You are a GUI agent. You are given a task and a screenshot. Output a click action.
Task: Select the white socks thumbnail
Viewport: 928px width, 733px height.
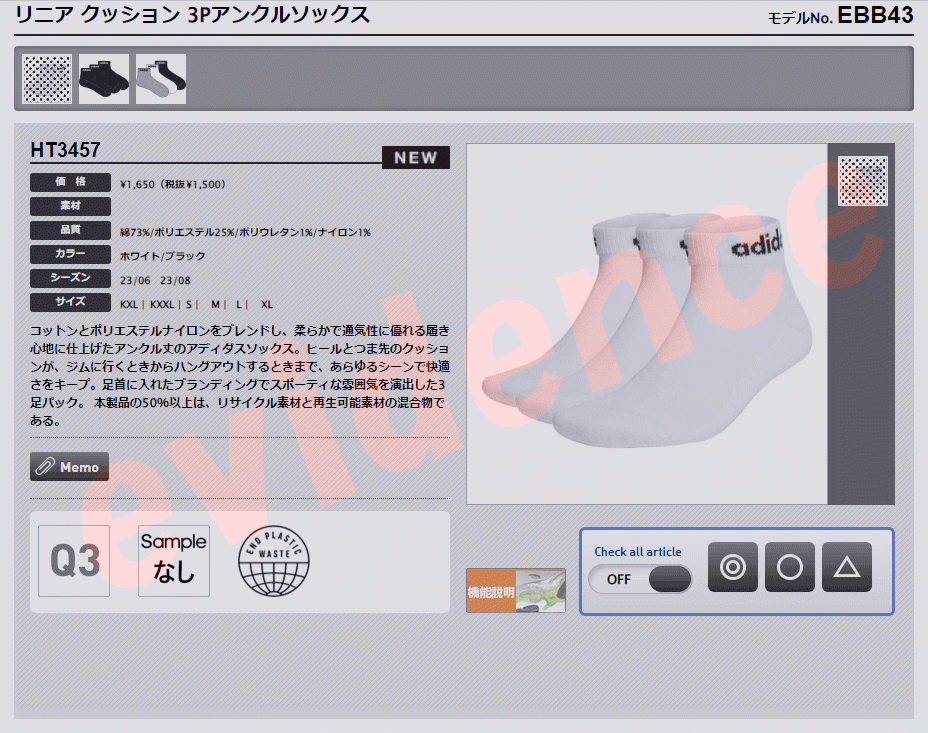coord(161,78)
